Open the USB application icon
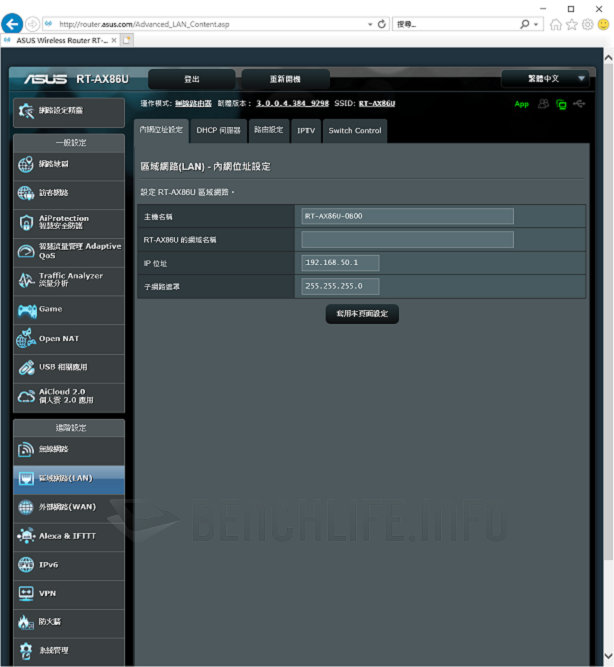This screenshot has width=614, height=667. [x=26, y=368]
